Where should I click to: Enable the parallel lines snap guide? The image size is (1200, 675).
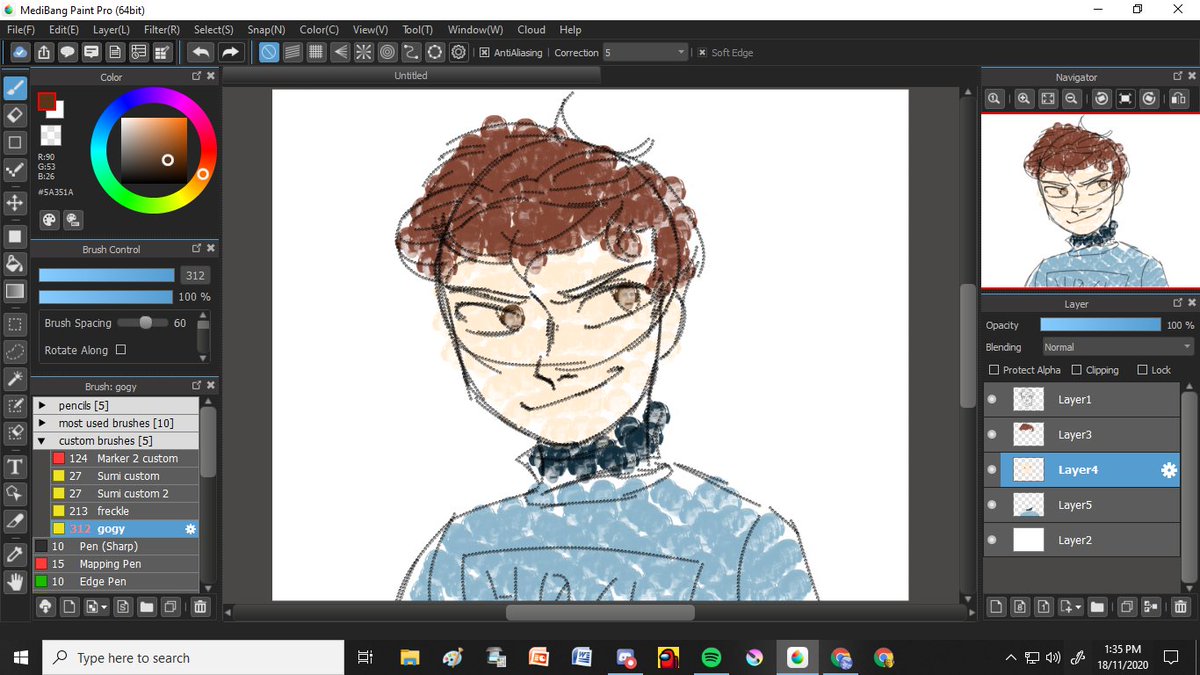[292, 52]
